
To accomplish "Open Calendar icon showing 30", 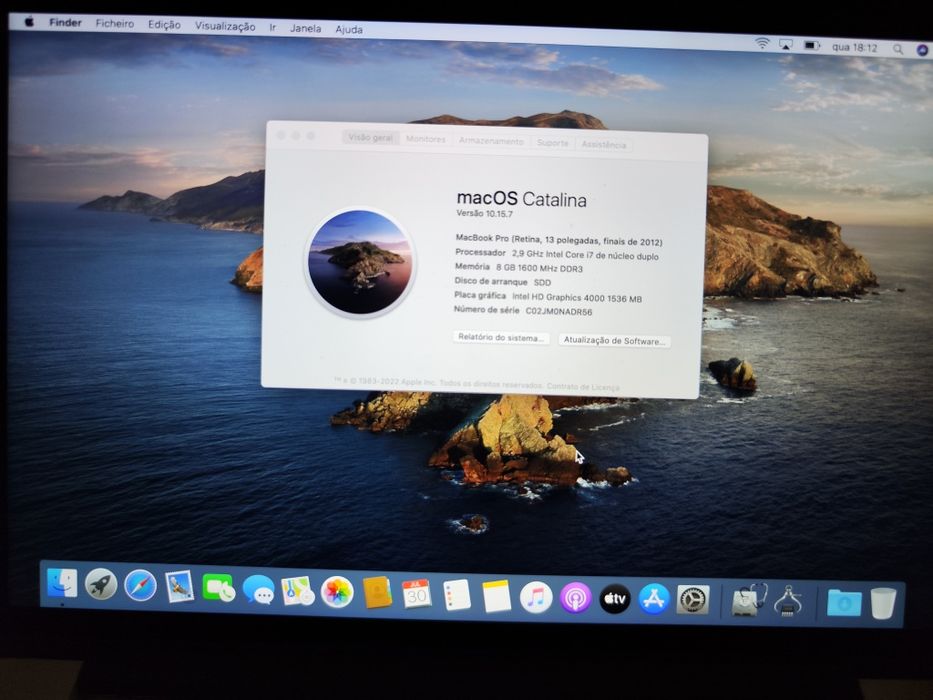I will click(x=417, y=595).
